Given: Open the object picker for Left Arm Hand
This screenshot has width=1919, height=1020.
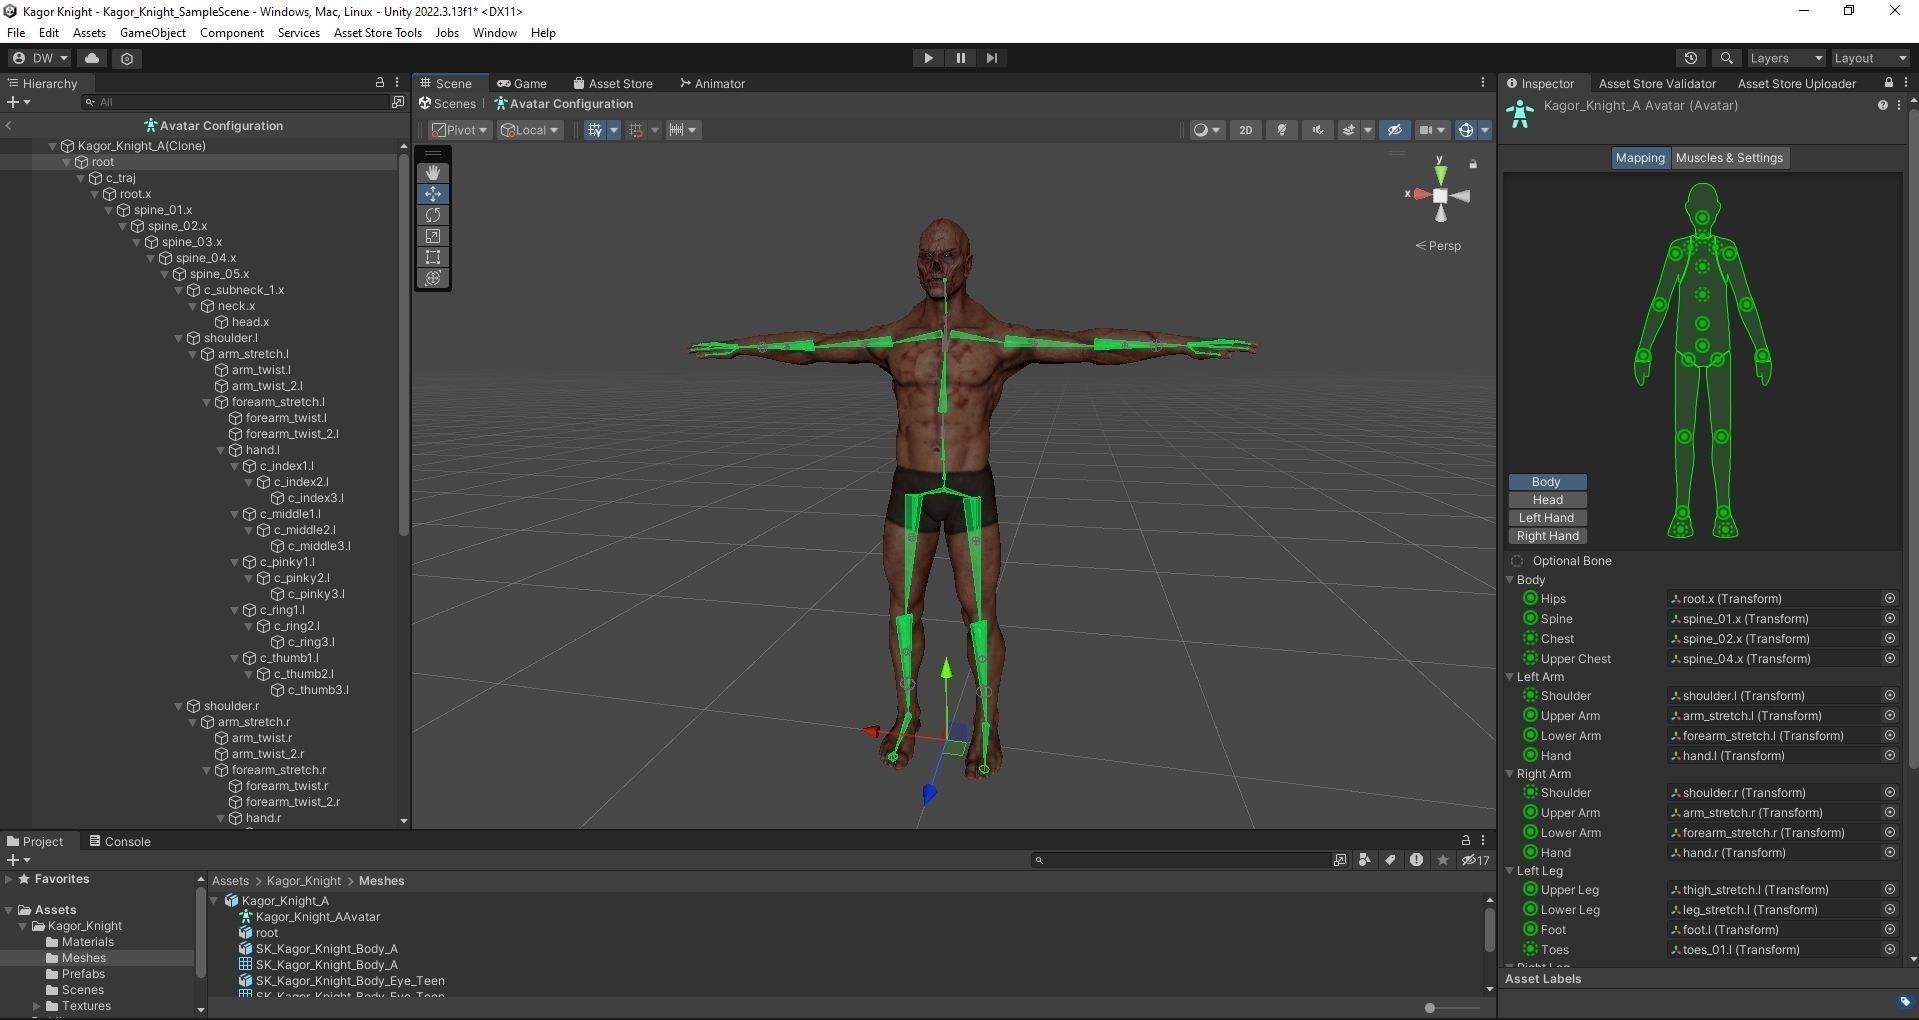Looking at the screenshot, I should [1889, 756].
